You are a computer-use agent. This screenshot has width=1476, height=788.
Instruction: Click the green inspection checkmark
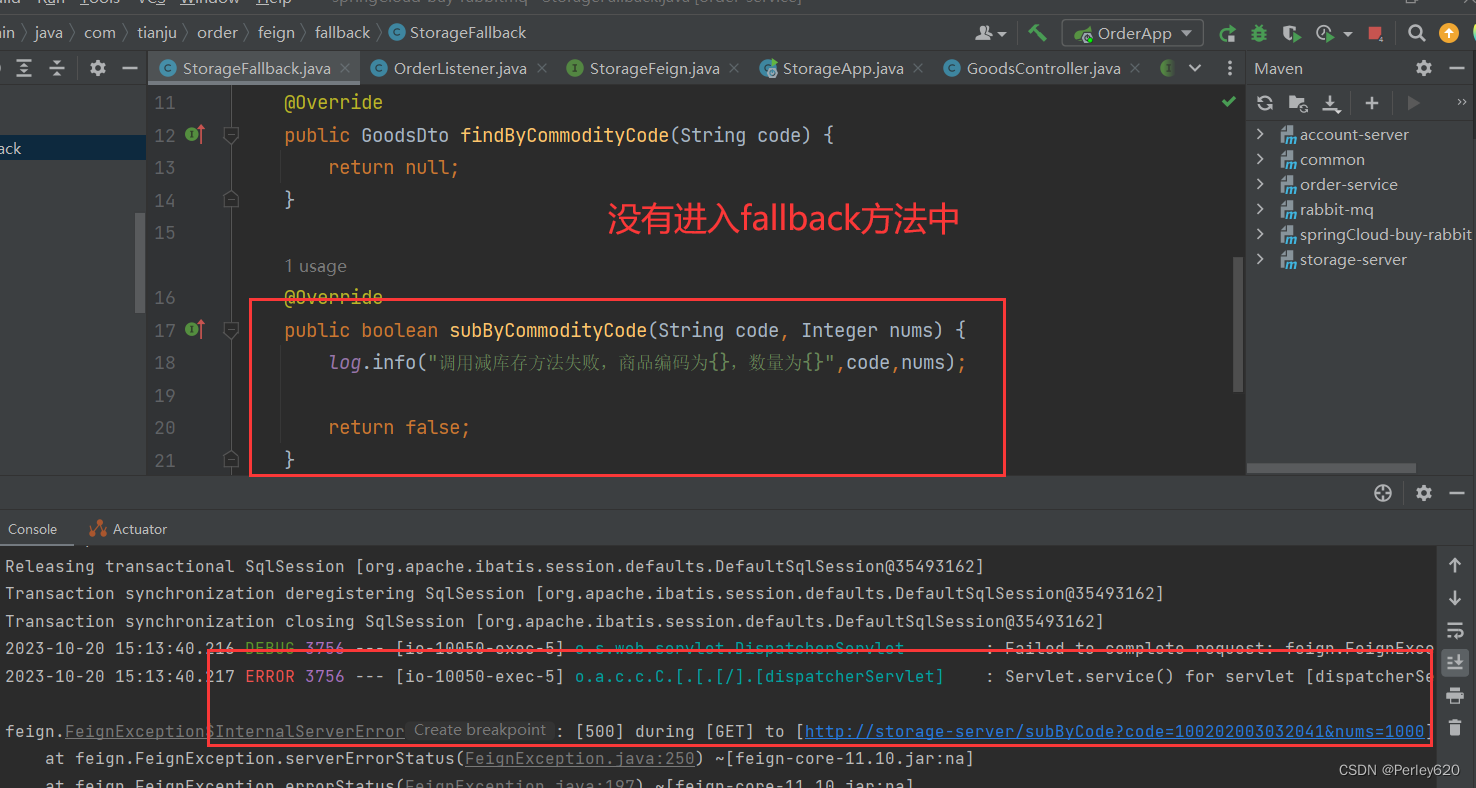(x=1228, y=102)
